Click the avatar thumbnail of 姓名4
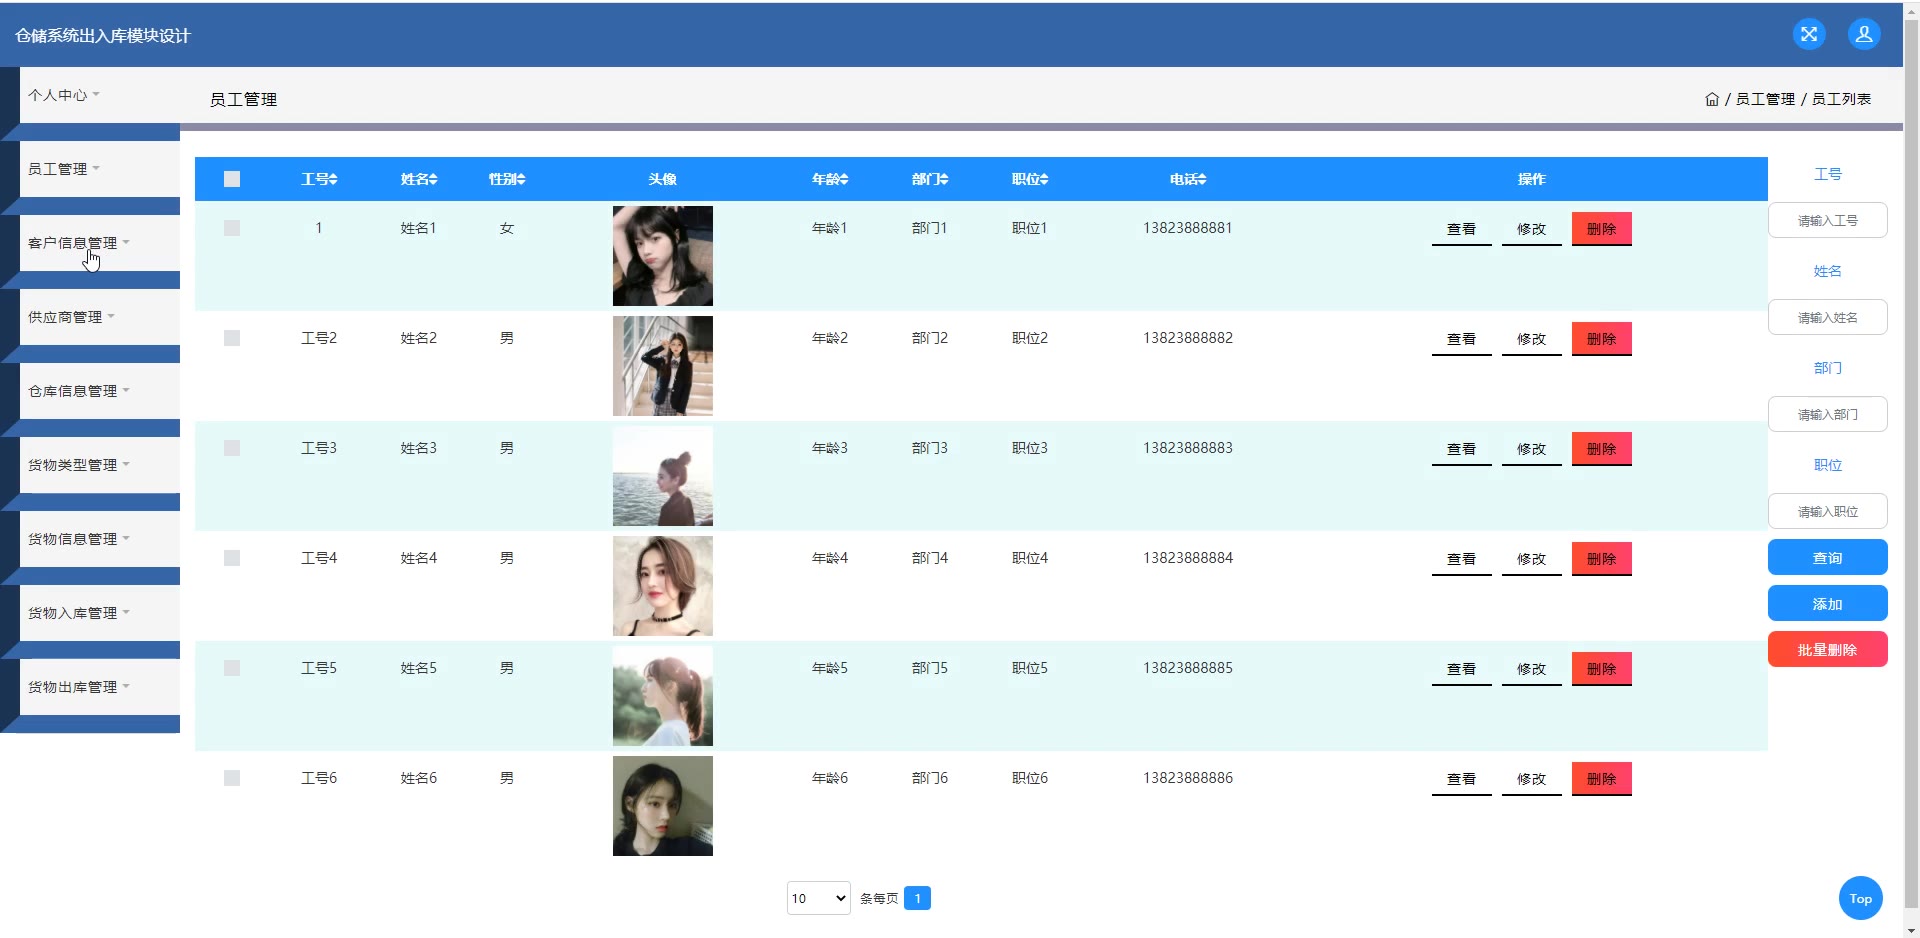1920x938 pixels. [x=662, y=586]
